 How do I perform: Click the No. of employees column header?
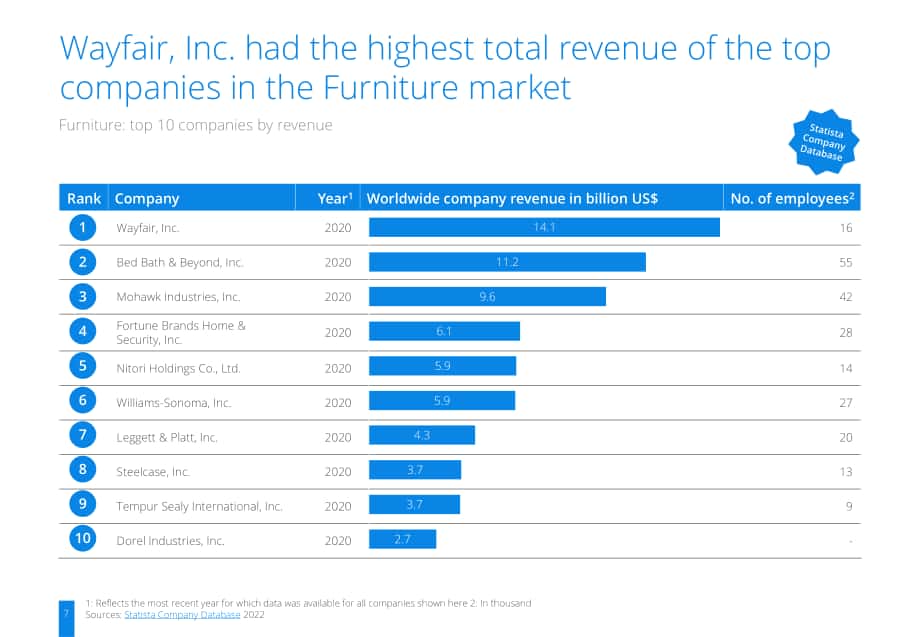tap(792, 198)
